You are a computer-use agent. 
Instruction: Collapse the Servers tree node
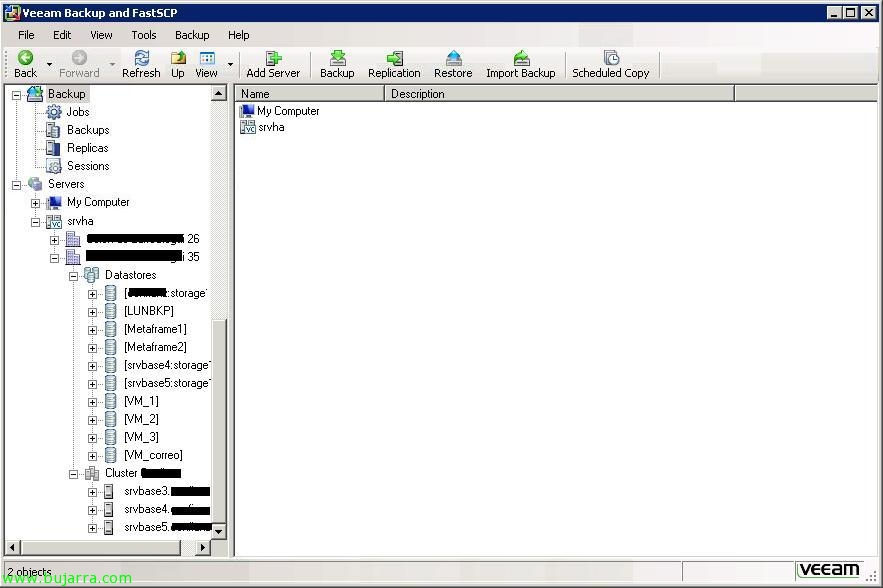coord(16,185)
